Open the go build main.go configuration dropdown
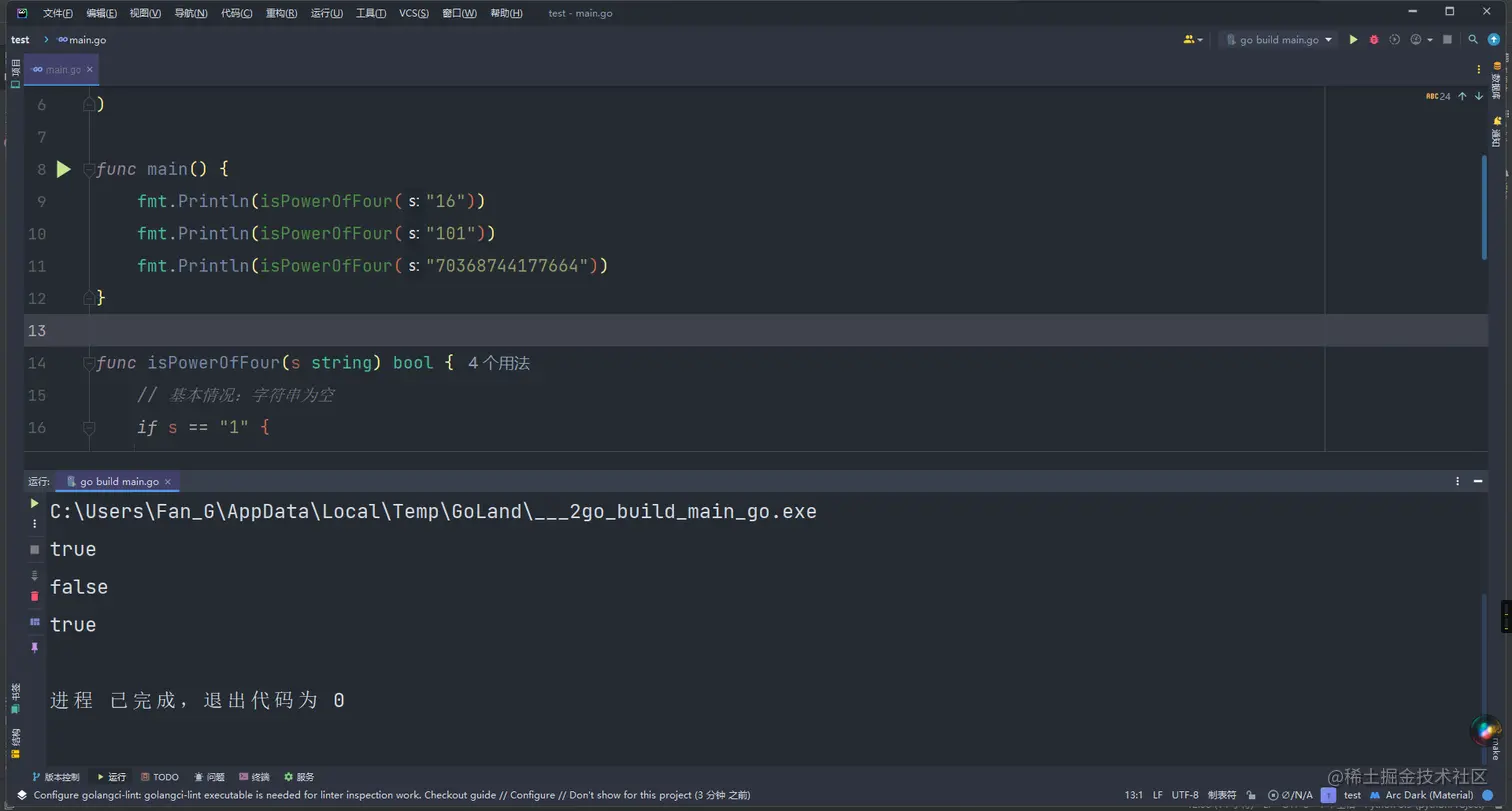This screenshot has height=811, width=1512. click(x=1279, y=40)
